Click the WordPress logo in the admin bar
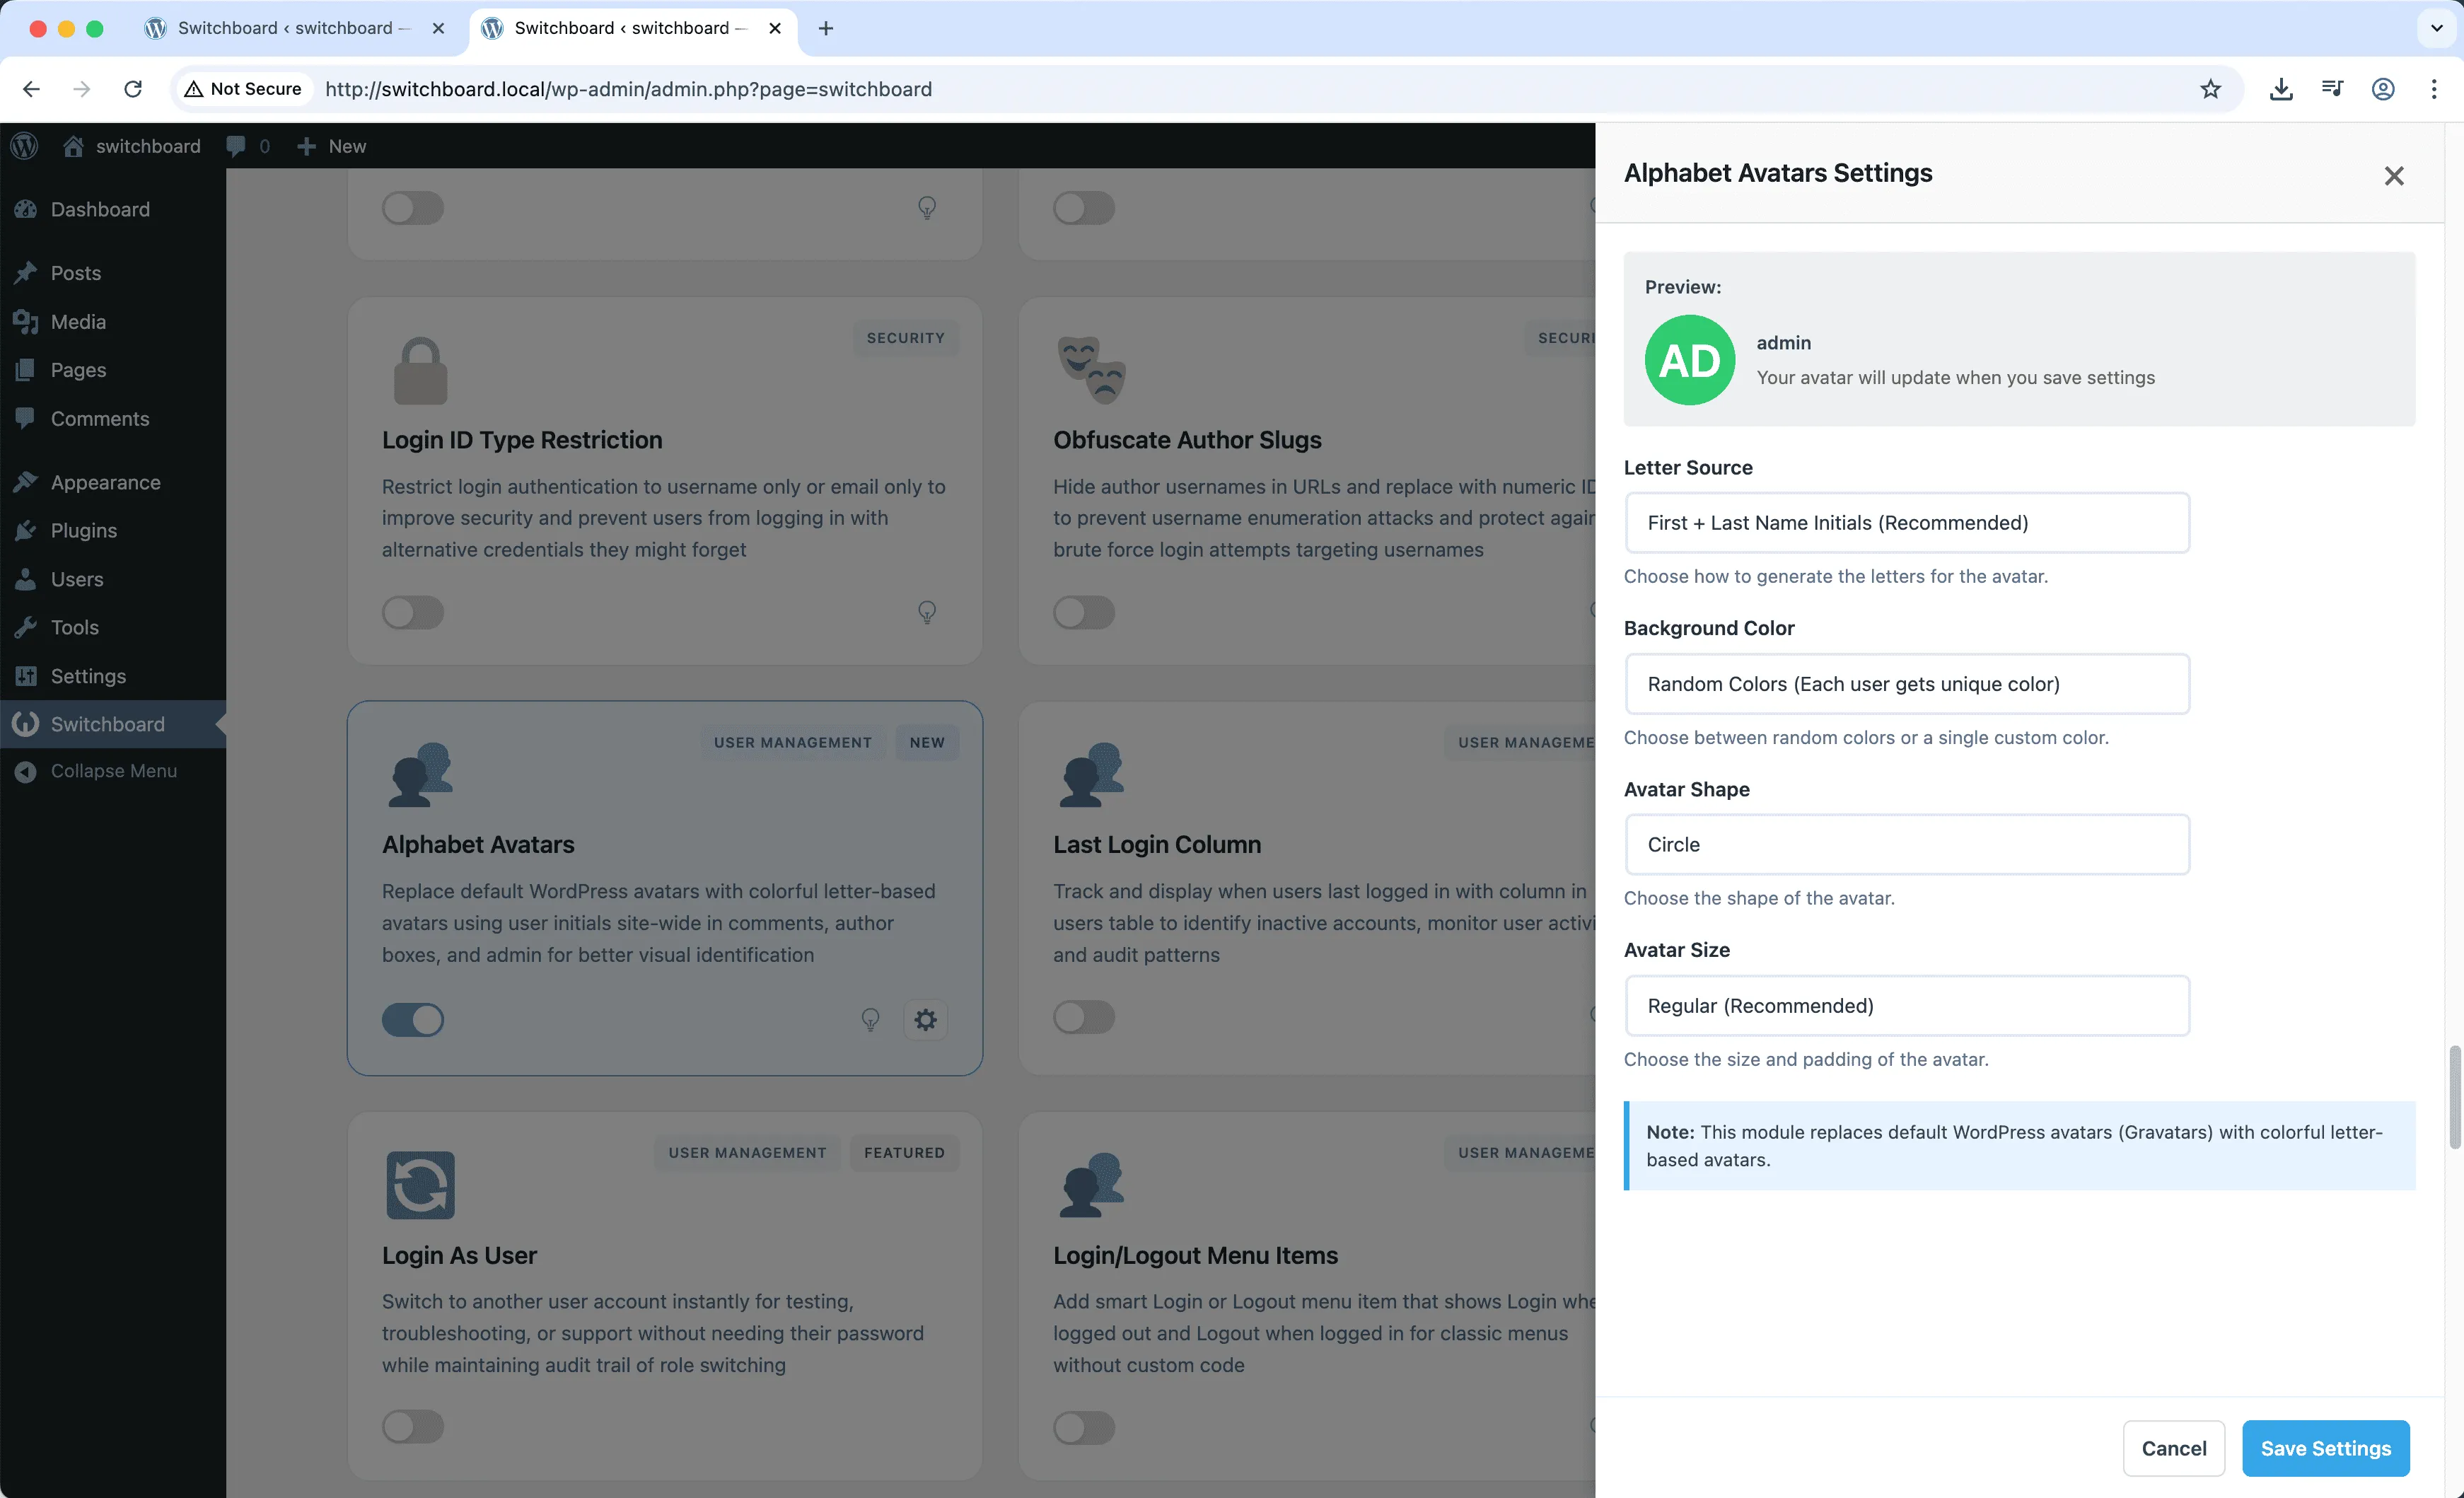The image size is (2464, 1498). click(x=24, y=146)
